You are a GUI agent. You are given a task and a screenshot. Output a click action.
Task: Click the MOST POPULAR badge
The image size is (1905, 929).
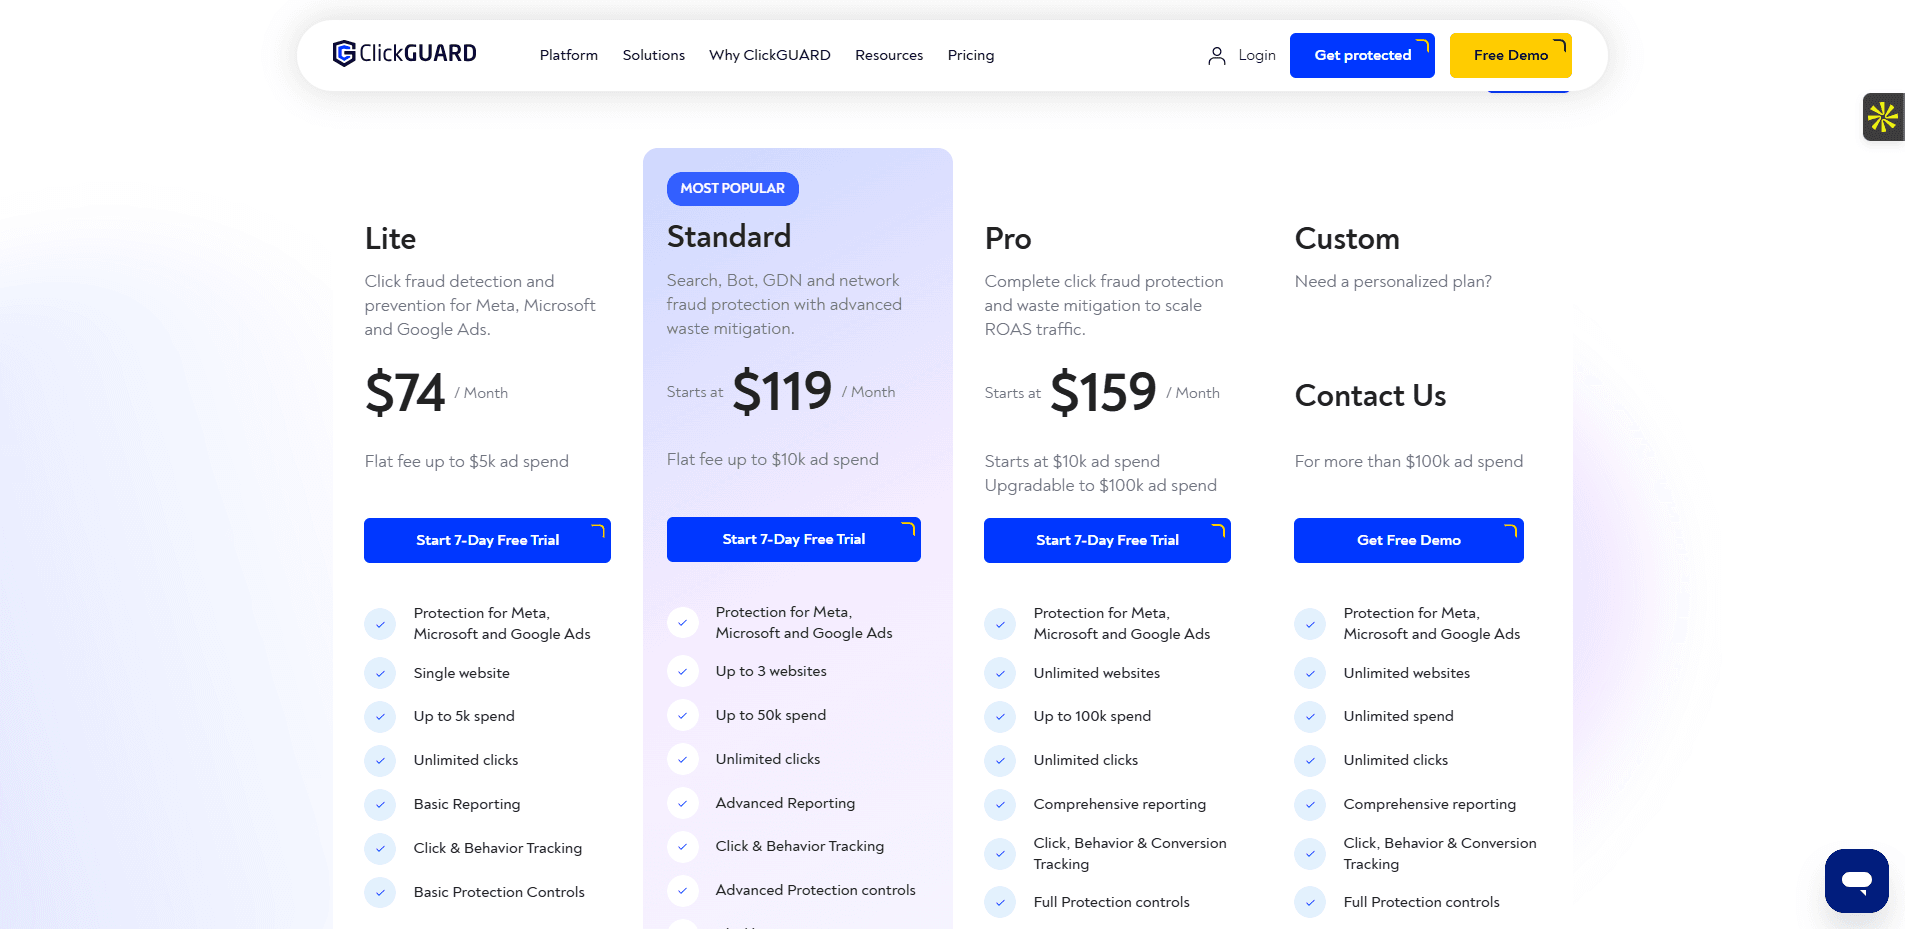click(x=732, y=188)
